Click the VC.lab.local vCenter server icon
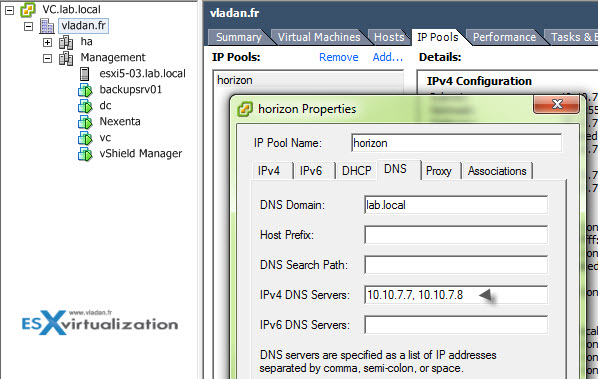The width and height of the screenshot is (598, 379). coord(28,10)
